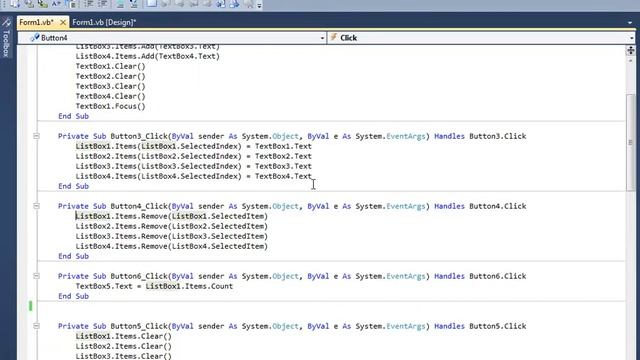This screenshot has height=360, width=640.
Task: Click 'ListBox2.Items.Remove(ListBox2.SelectedItem)' line
Action: click(171, 226)
